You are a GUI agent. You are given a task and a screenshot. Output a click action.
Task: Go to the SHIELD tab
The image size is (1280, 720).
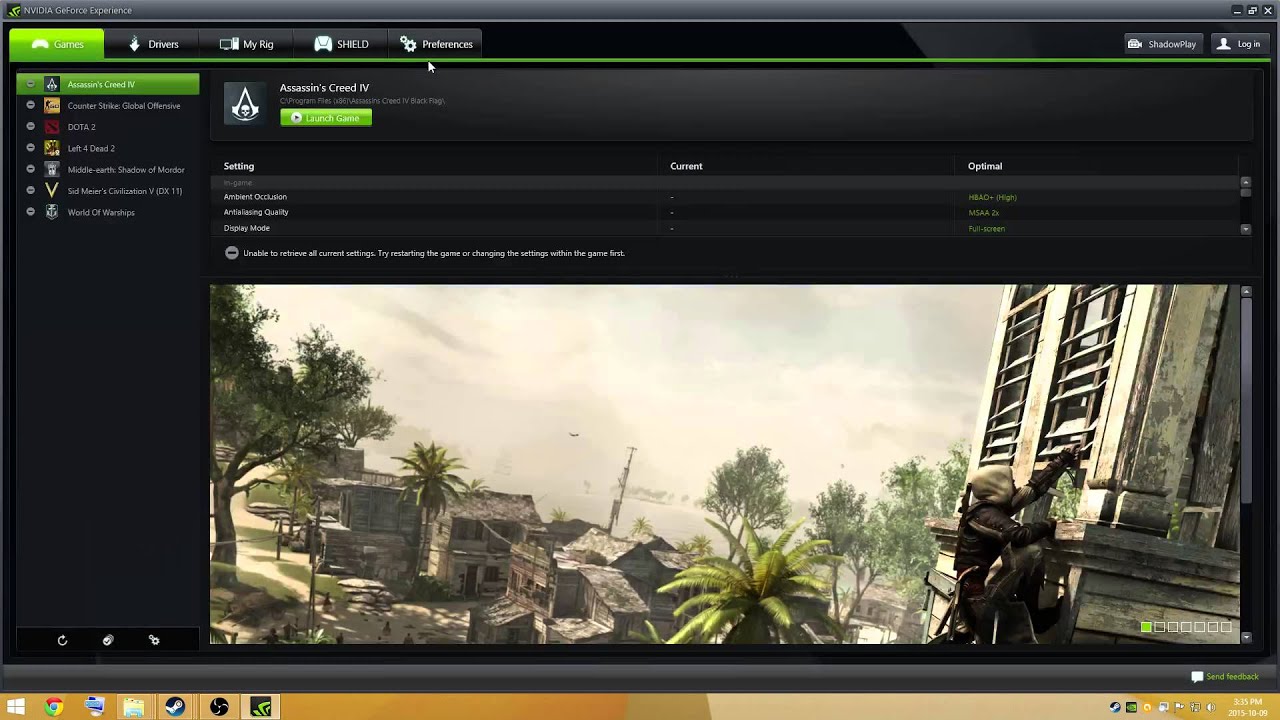pos(341,44)
